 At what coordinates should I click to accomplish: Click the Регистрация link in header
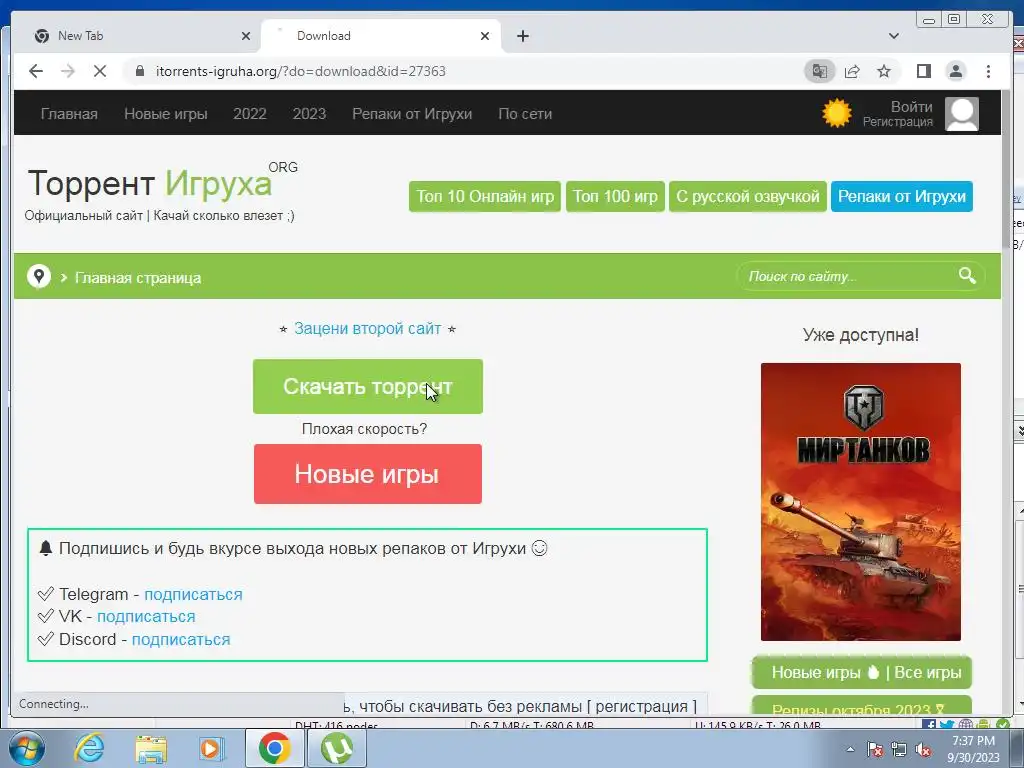898,122
